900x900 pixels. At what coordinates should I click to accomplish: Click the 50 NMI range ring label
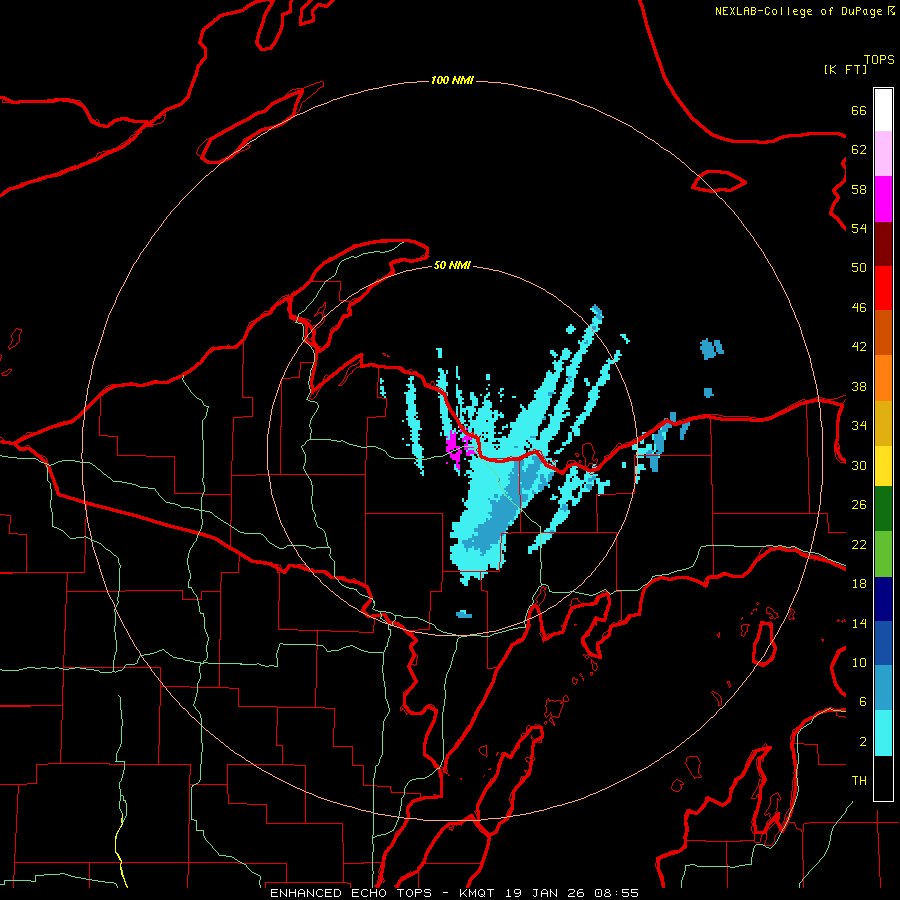click(x=452, y=265)
